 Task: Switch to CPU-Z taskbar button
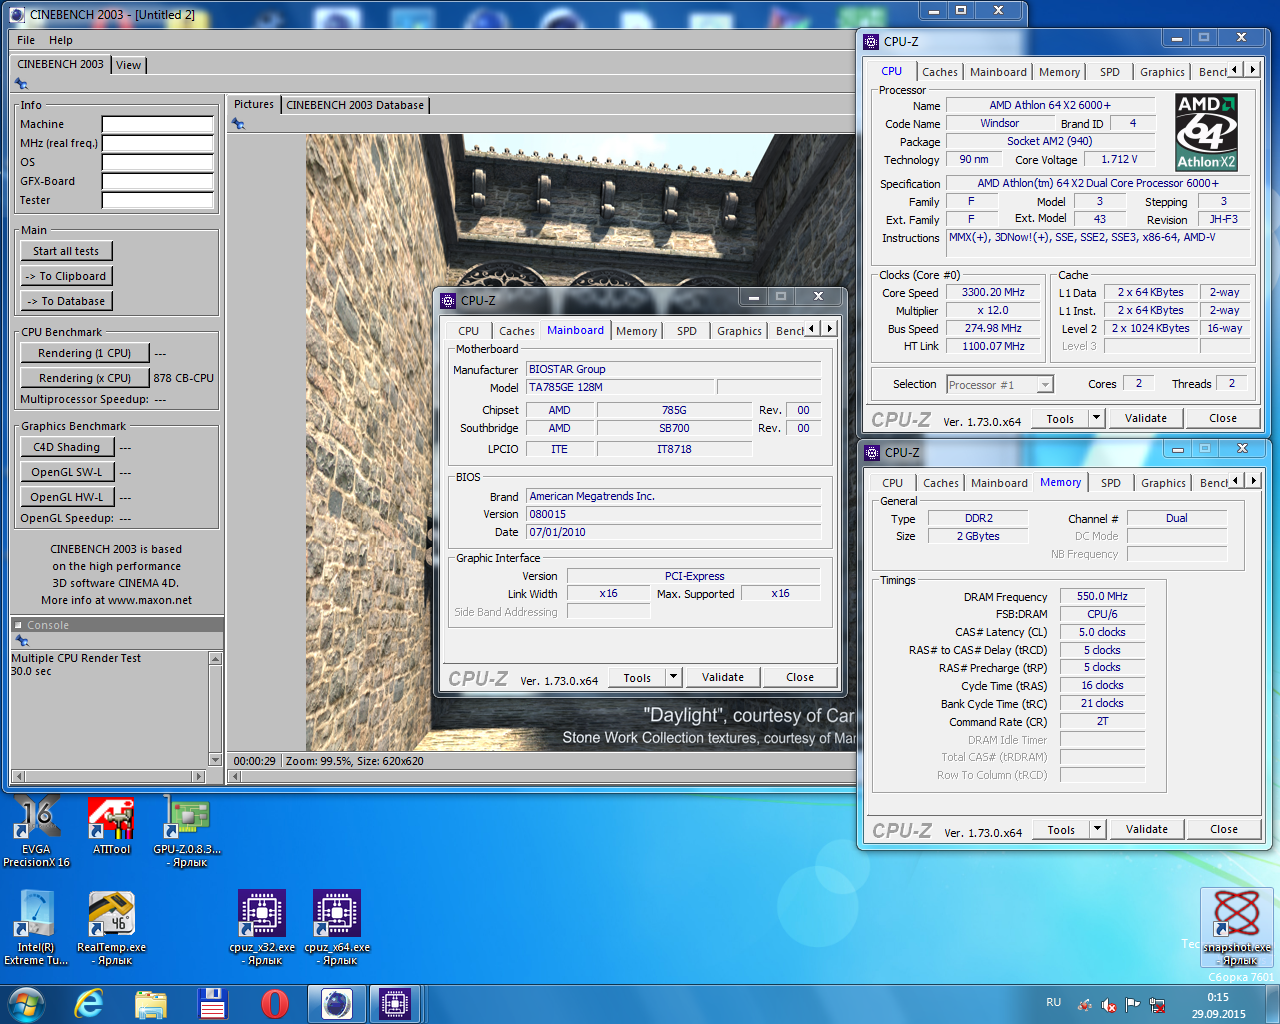tap(395, 1004)
